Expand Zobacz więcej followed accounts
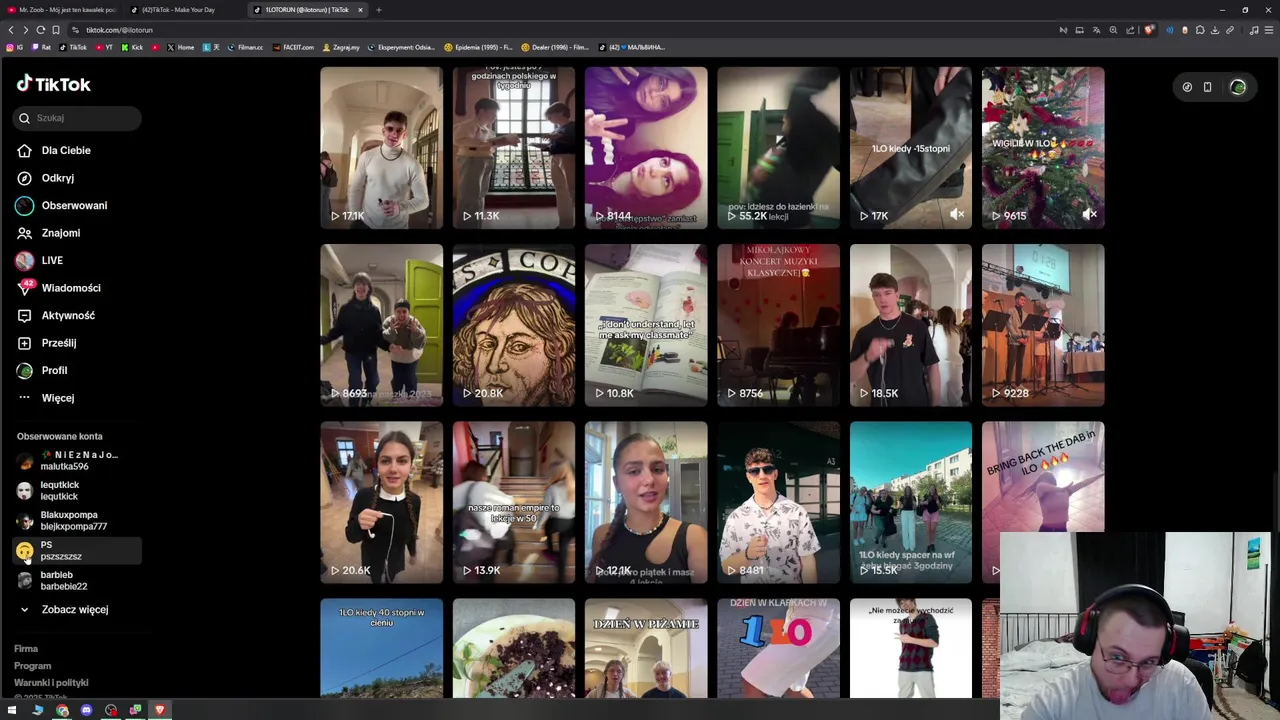This screenshot has width=1280, height=720. pyautogui.click(x=75, y=609)
